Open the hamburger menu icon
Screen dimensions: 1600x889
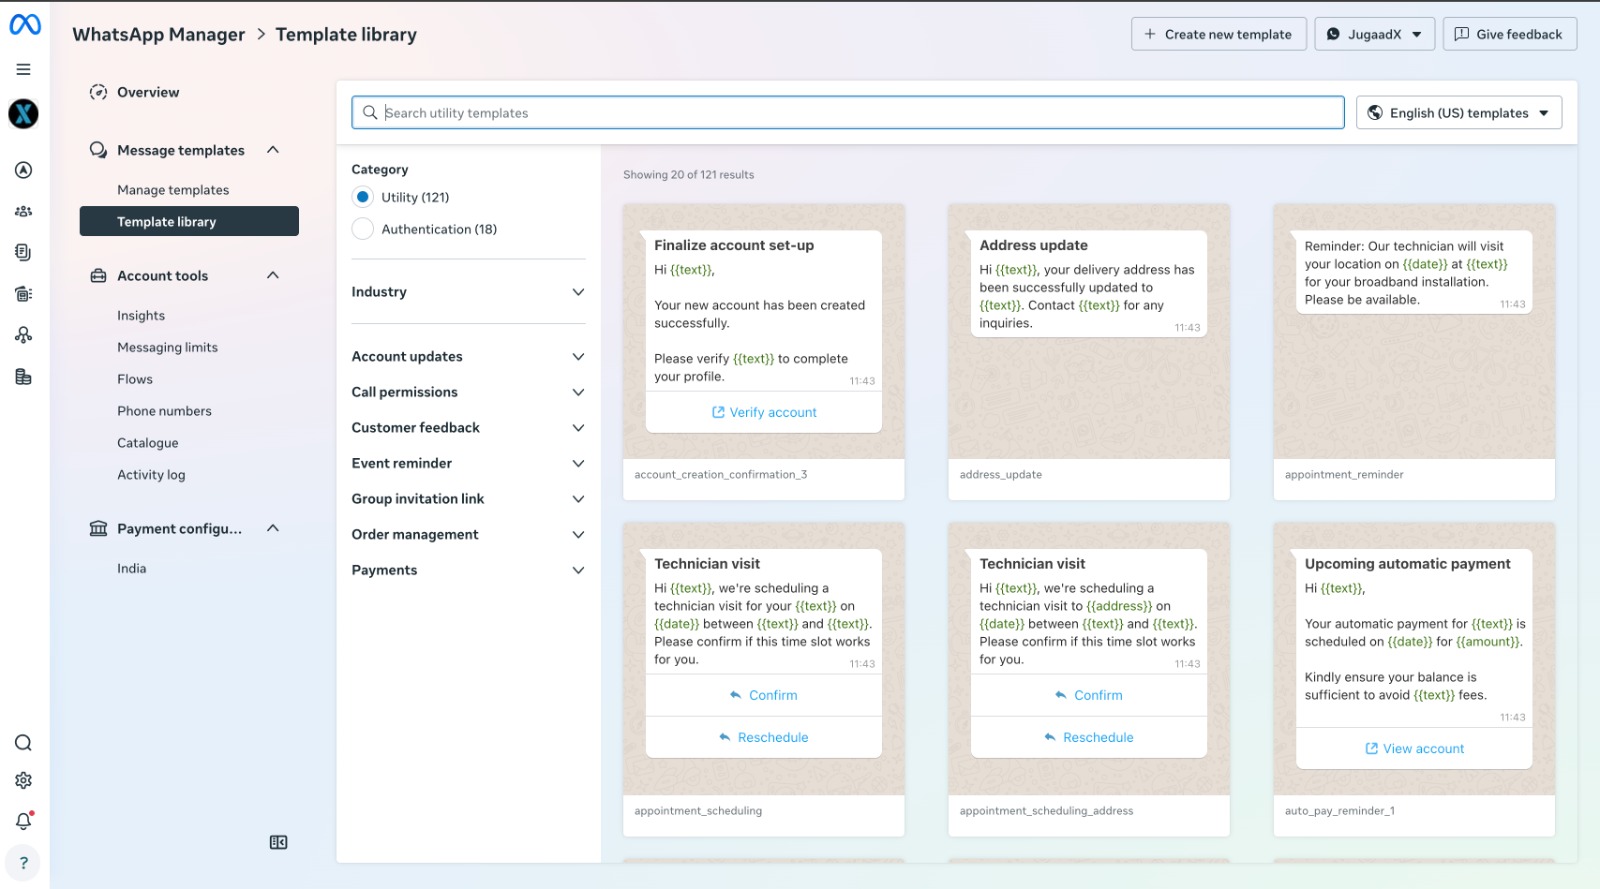click(x=23, y=69)
